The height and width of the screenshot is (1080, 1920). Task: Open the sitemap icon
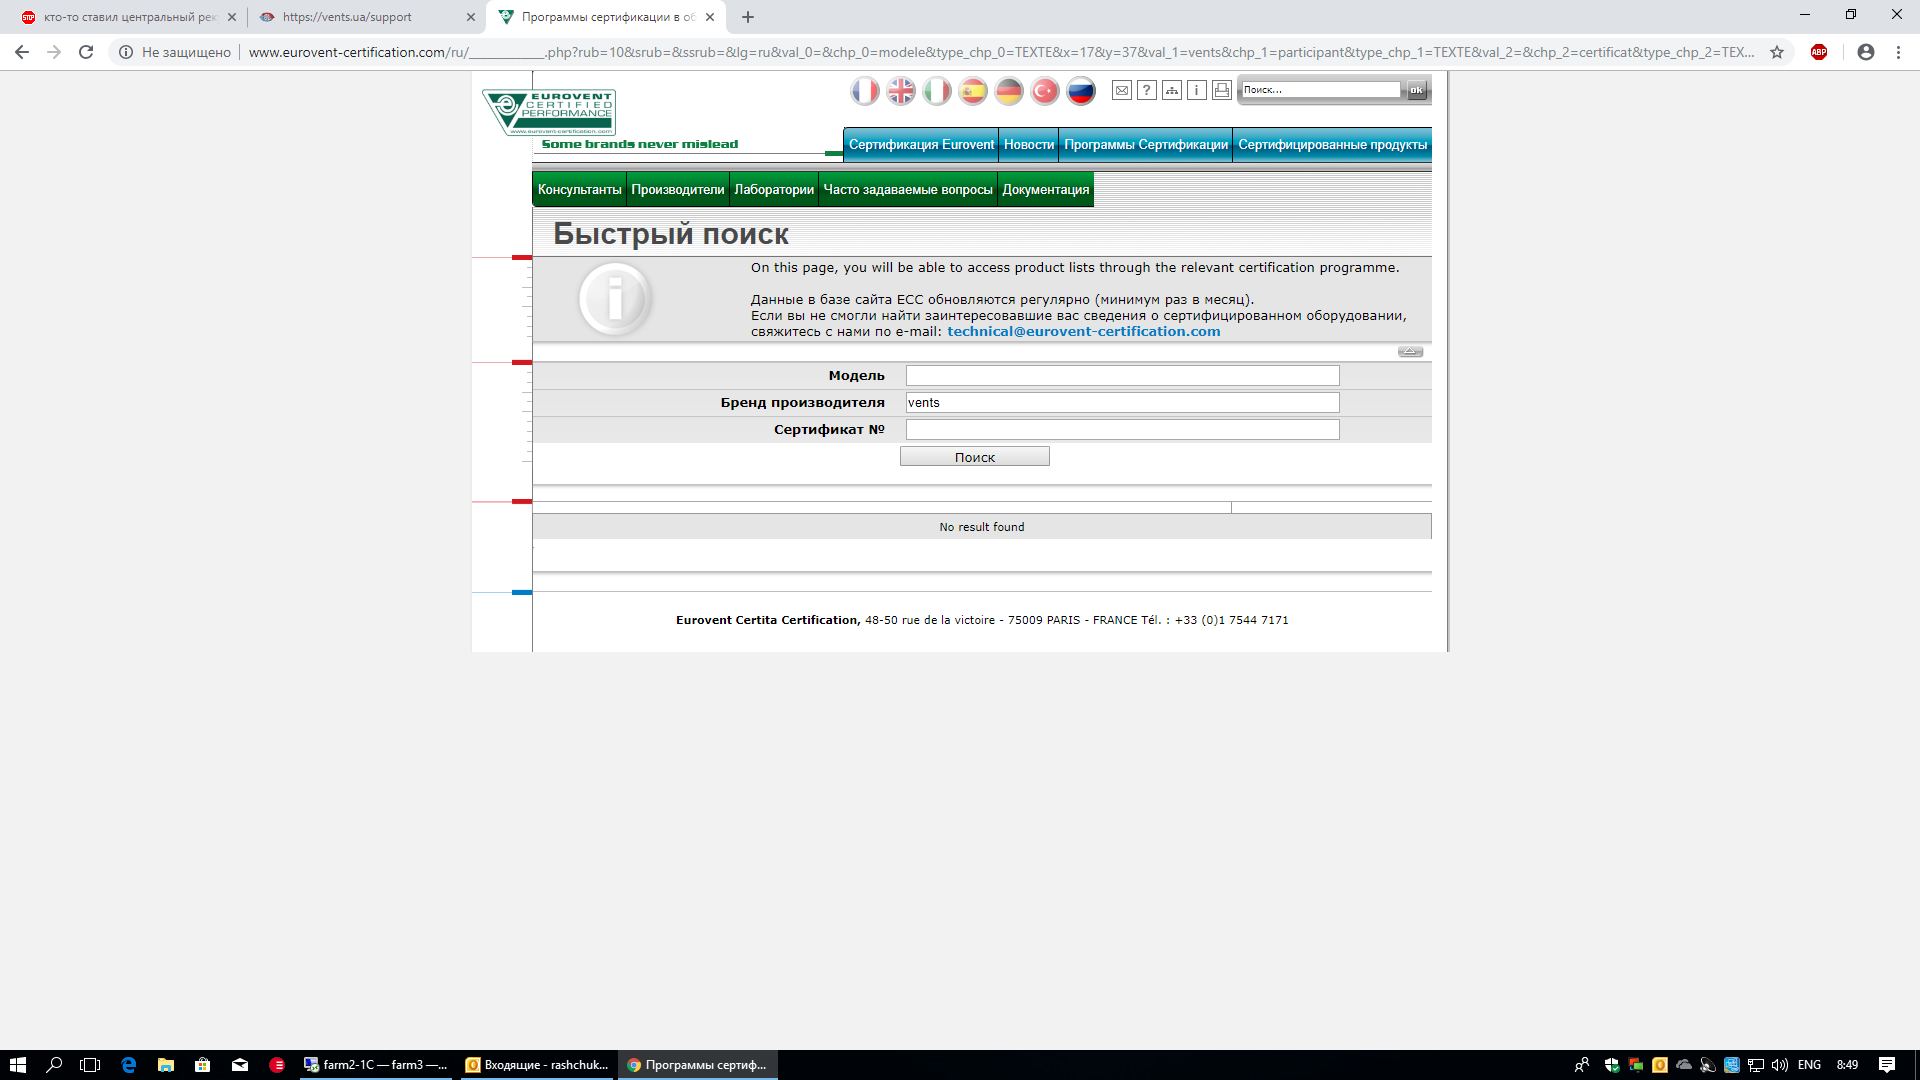coord(1172,91)
